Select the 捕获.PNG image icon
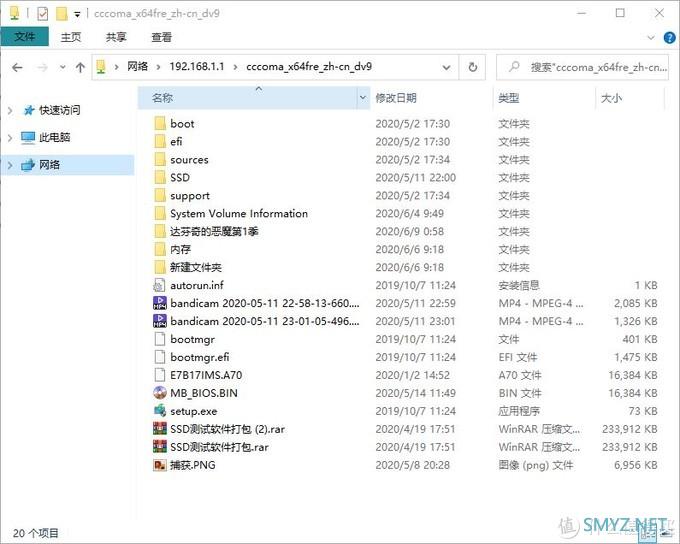The height and width of the screenshot is (544, 680). [160, 465]
